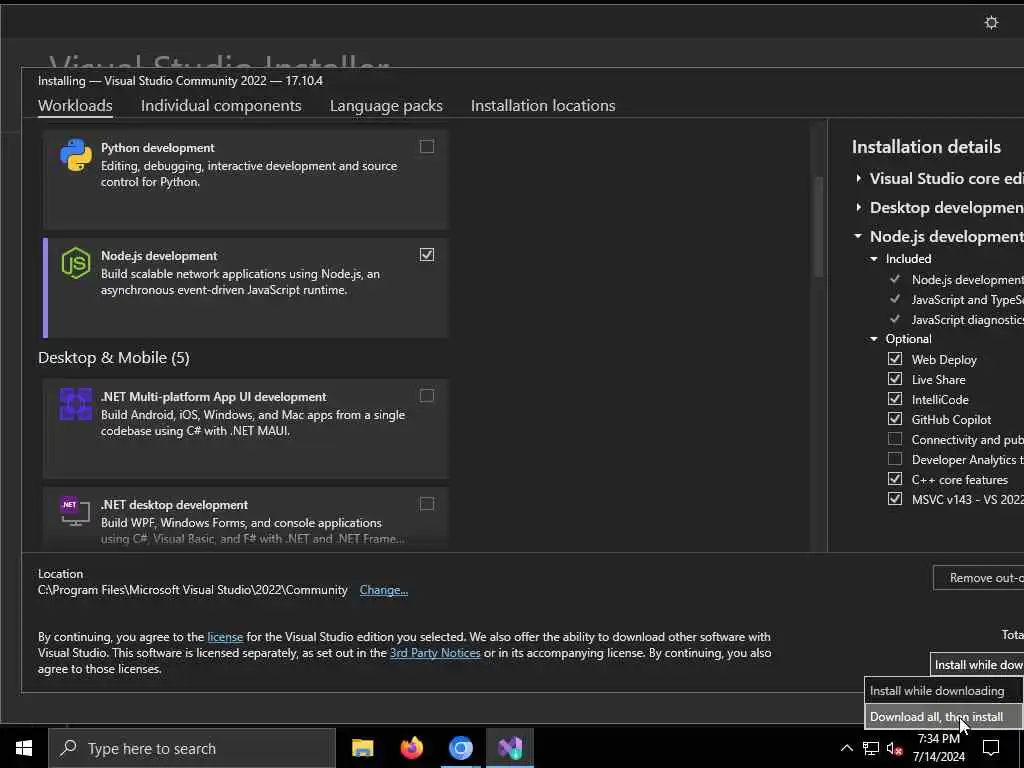The image size is (1024, 768).
Task: Click the installation path text under Location
Action: 193,590
